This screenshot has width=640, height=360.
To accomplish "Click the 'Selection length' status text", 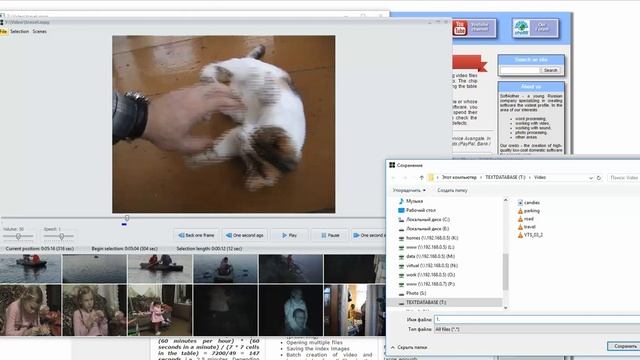I will pyautogui.click(x=209, y=249).
